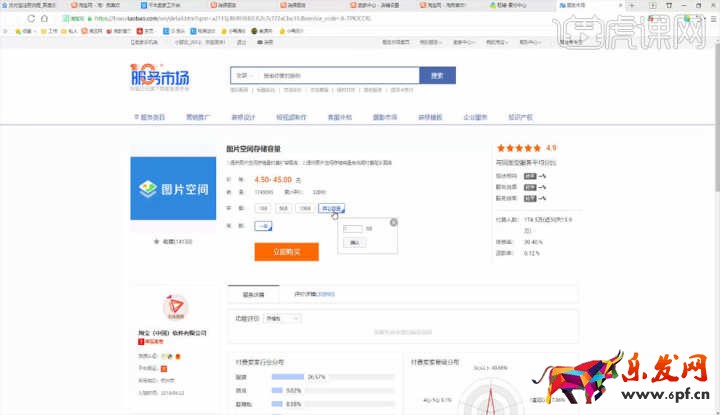
Task: Select the first capacity option 1G
Action: point(263,208)
